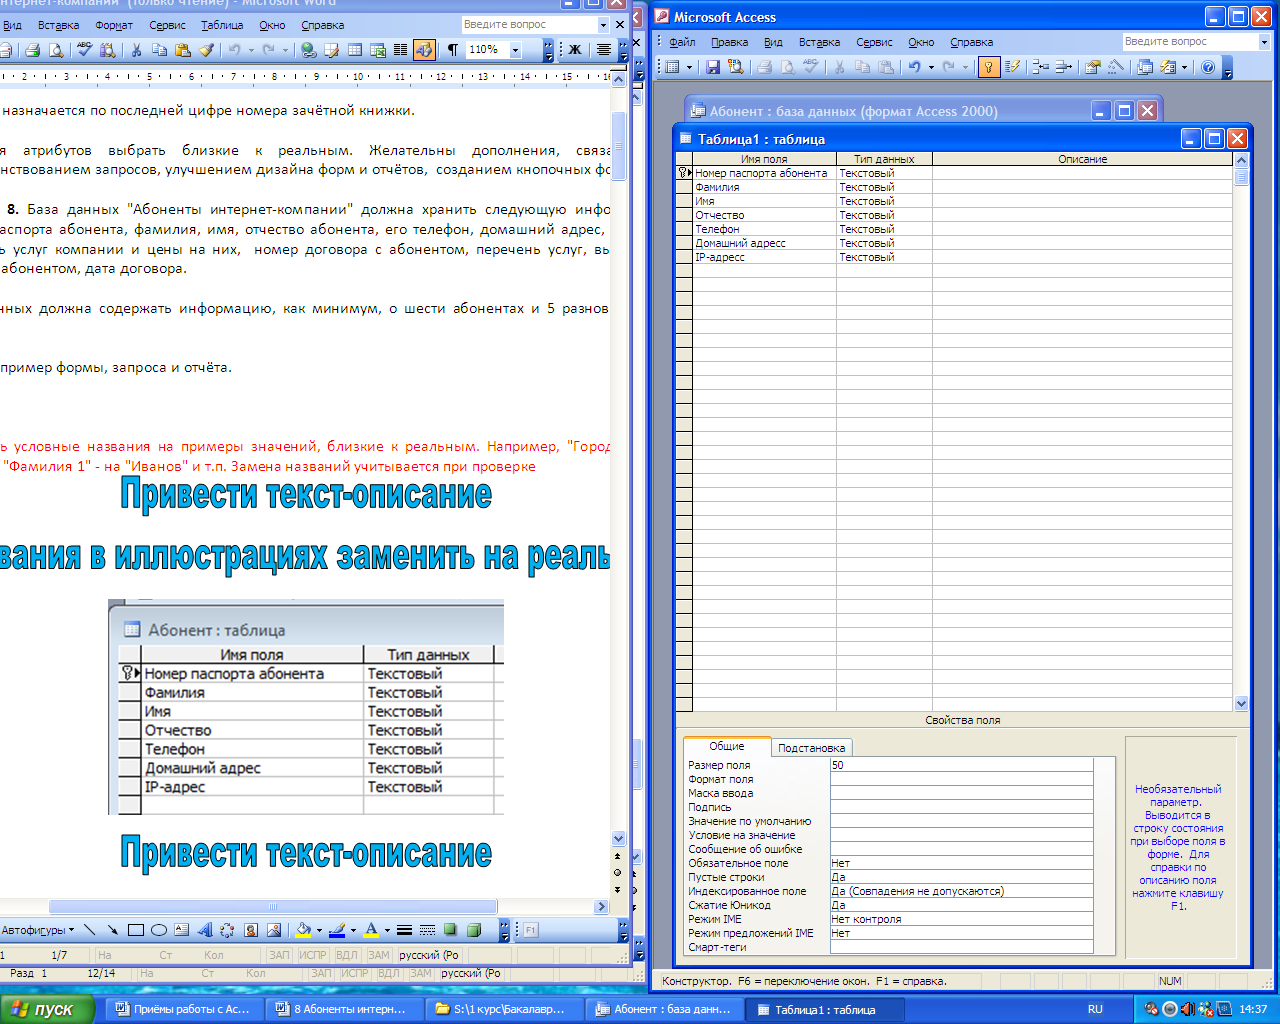Click the Delete Rows icon in Access
Screen dimensions: 1280x1024
click(1064, 67)
